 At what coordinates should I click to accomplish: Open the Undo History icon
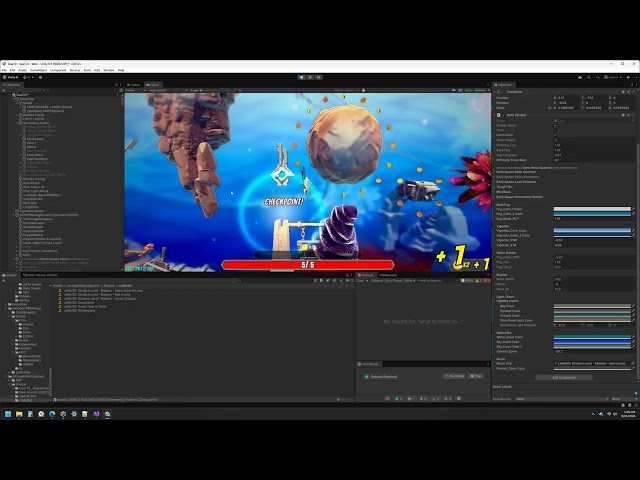pyautogui.click(x=589, y=77)
